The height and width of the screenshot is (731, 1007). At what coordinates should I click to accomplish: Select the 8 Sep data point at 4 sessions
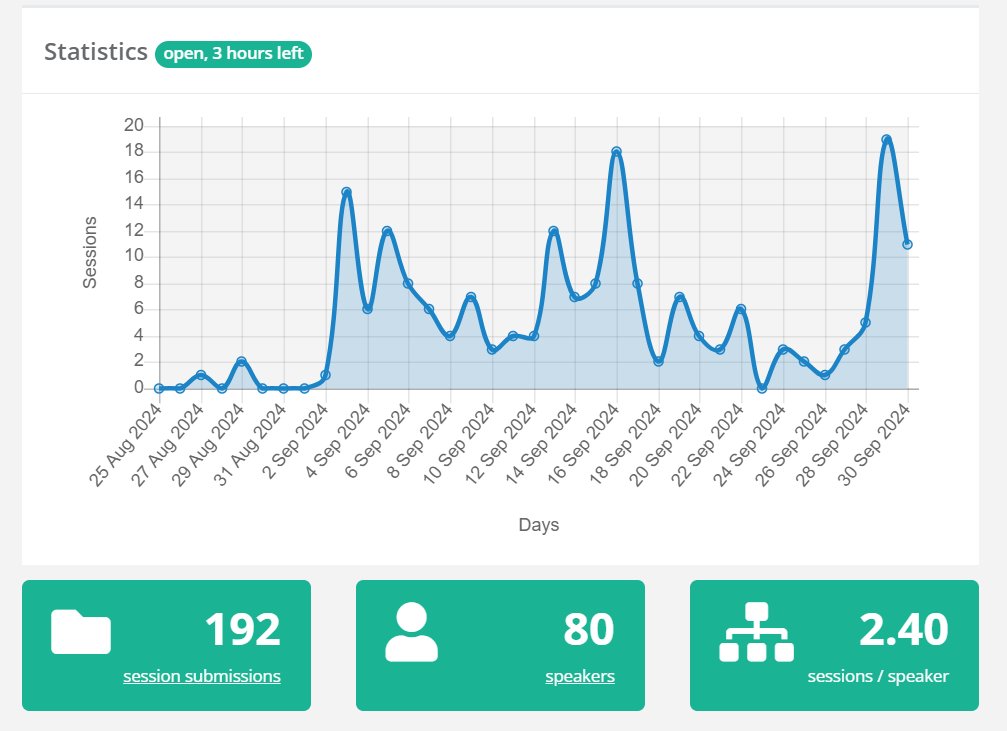pos(450,335)
